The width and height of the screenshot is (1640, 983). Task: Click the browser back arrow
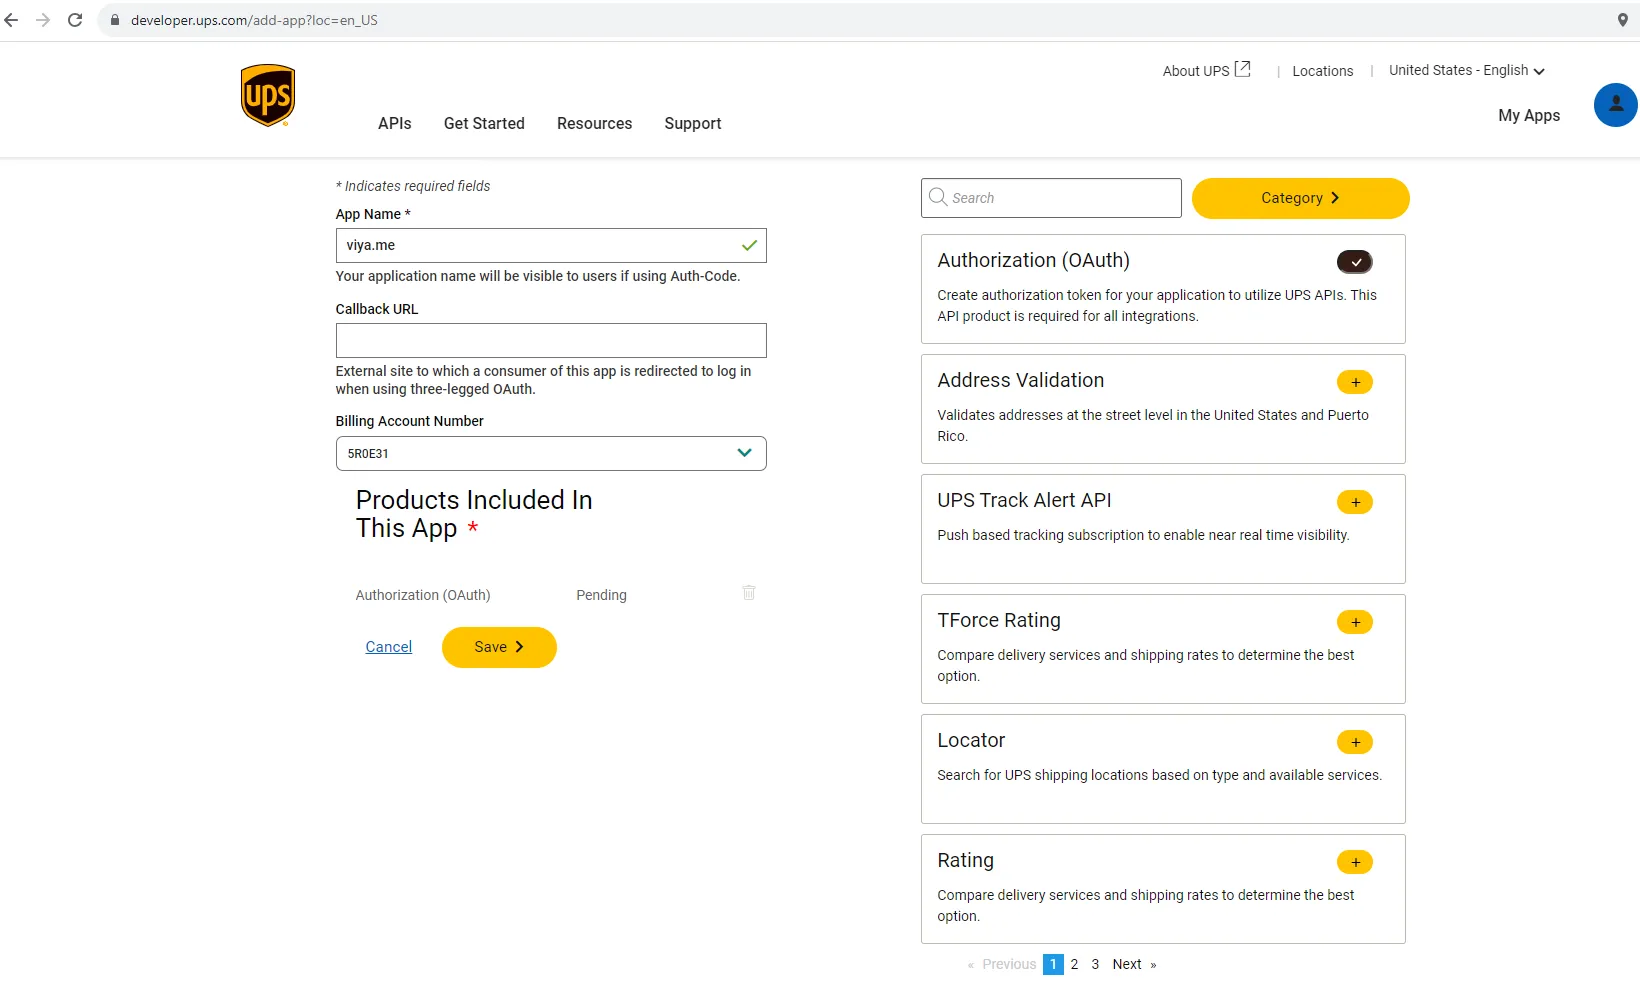tap(12, 20)
